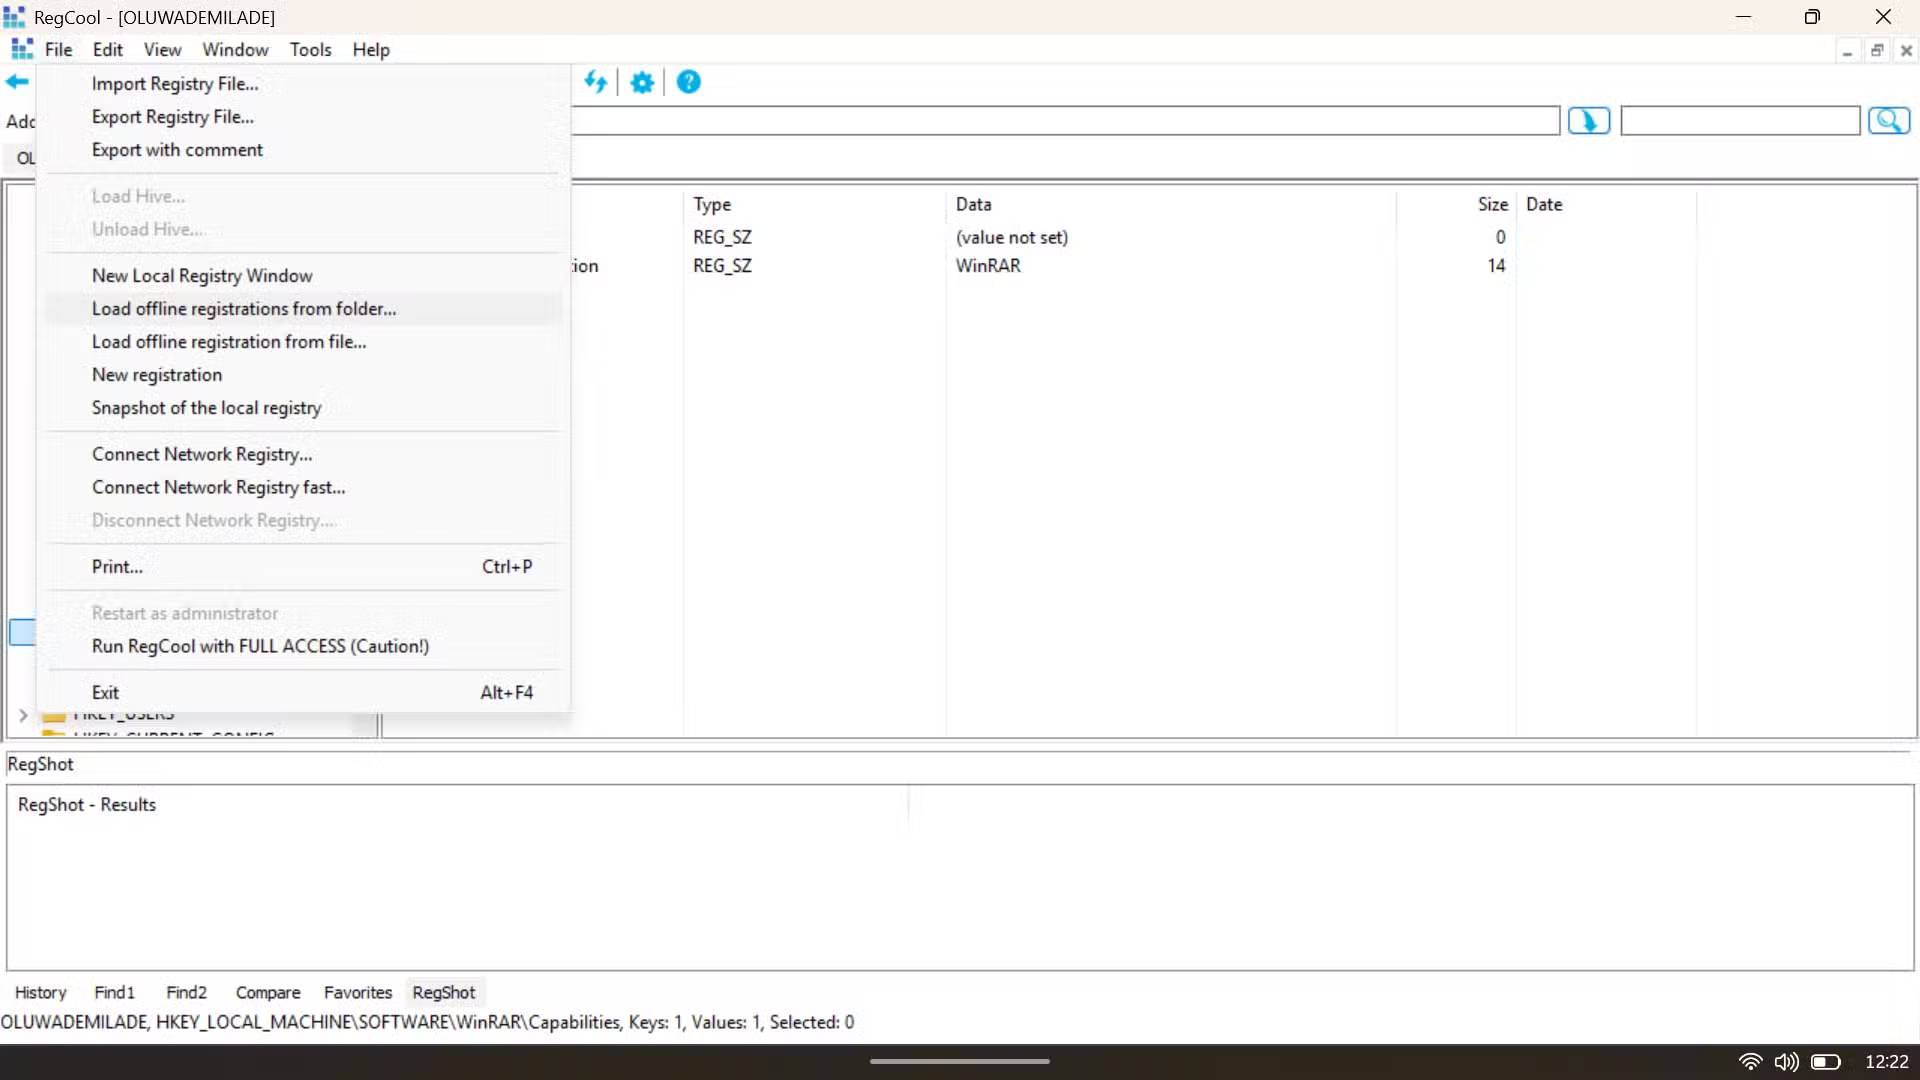Start a search with the magnifier icon

pyautogui.click(x=1890, y=120)
